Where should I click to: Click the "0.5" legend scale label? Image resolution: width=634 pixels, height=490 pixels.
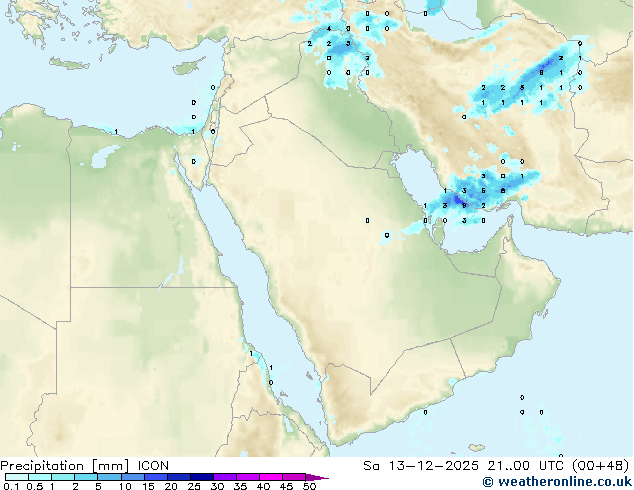35,486
